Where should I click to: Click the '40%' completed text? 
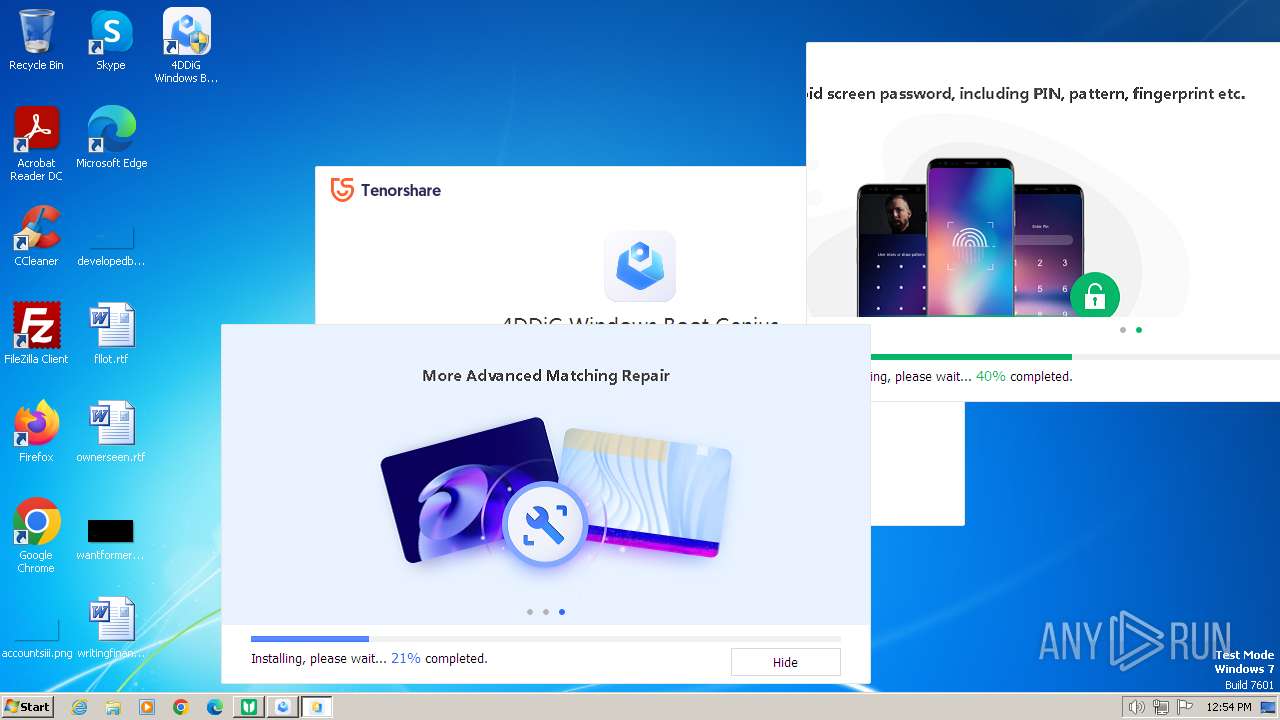click(x=991, y=377)
